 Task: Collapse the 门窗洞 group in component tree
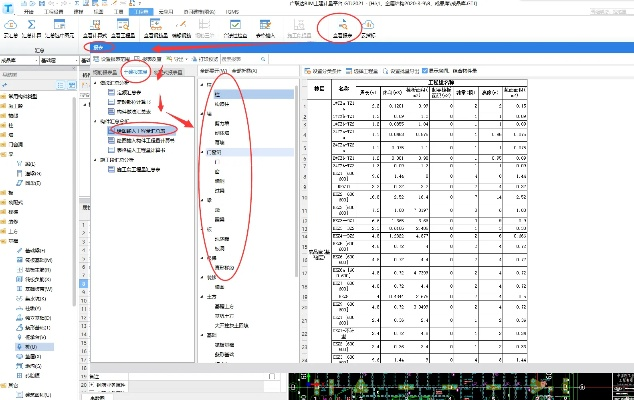click(200, 154)
